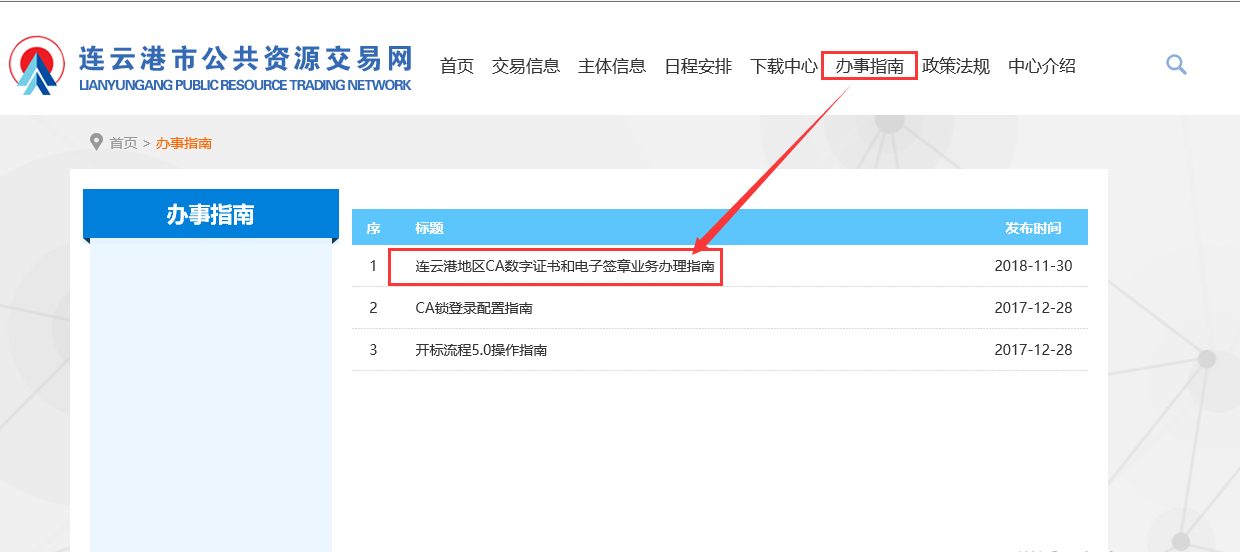Click row number 3 in the list
The image size is (1240, 552).
pos(373,350)
